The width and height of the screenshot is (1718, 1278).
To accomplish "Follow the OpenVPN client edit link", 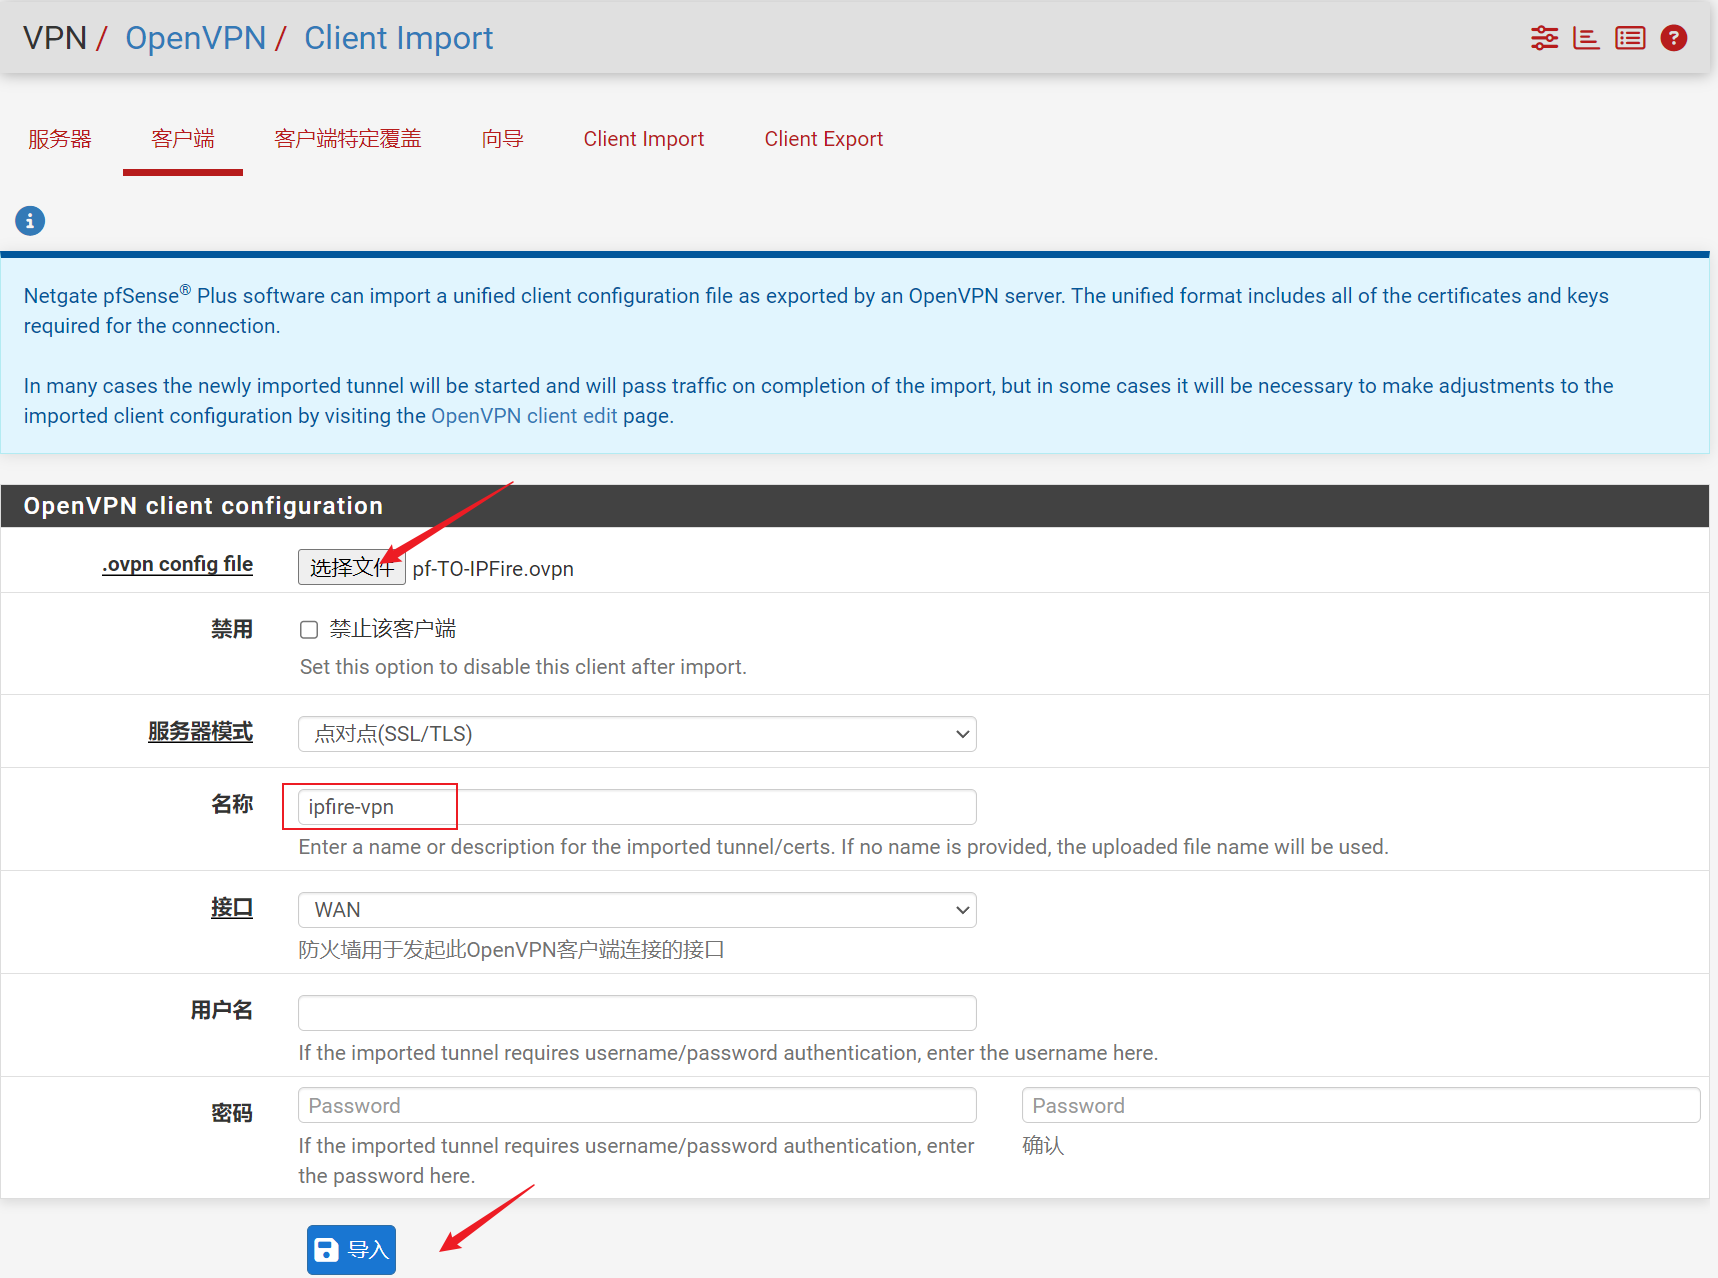I will coord(524,416).
